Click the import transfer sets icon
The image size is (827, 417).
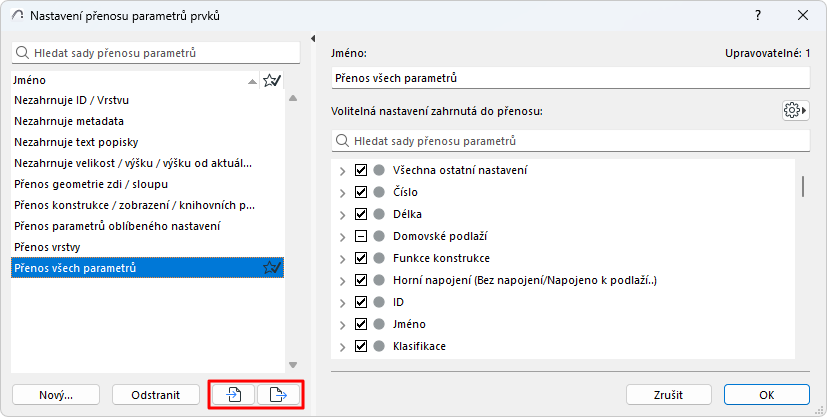point(233,395)
